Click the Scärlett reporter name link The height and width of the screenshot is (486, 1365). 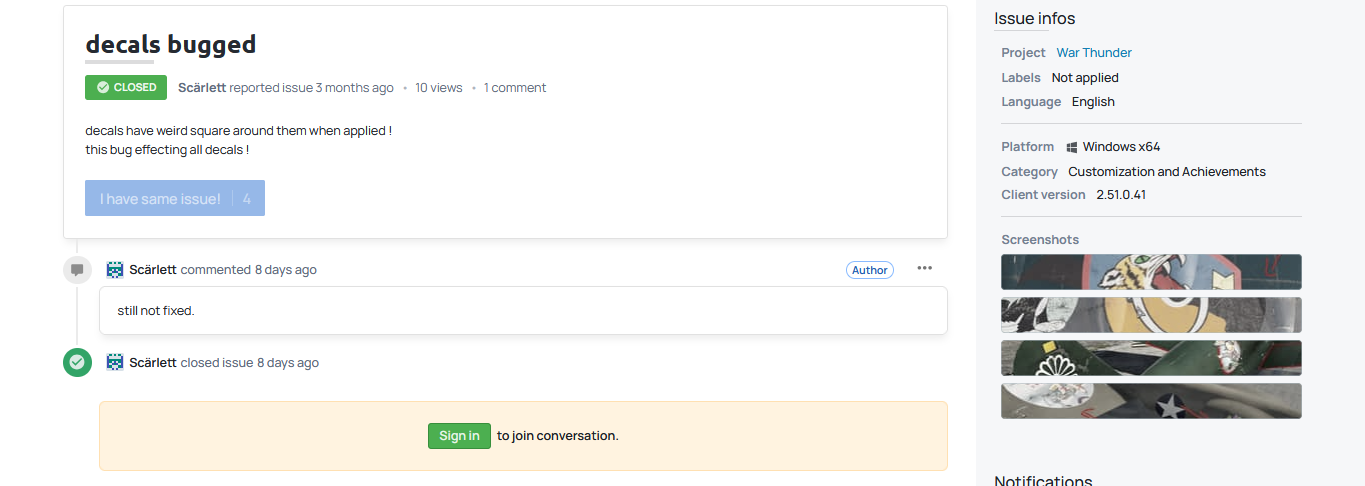[x=202, y=88]
